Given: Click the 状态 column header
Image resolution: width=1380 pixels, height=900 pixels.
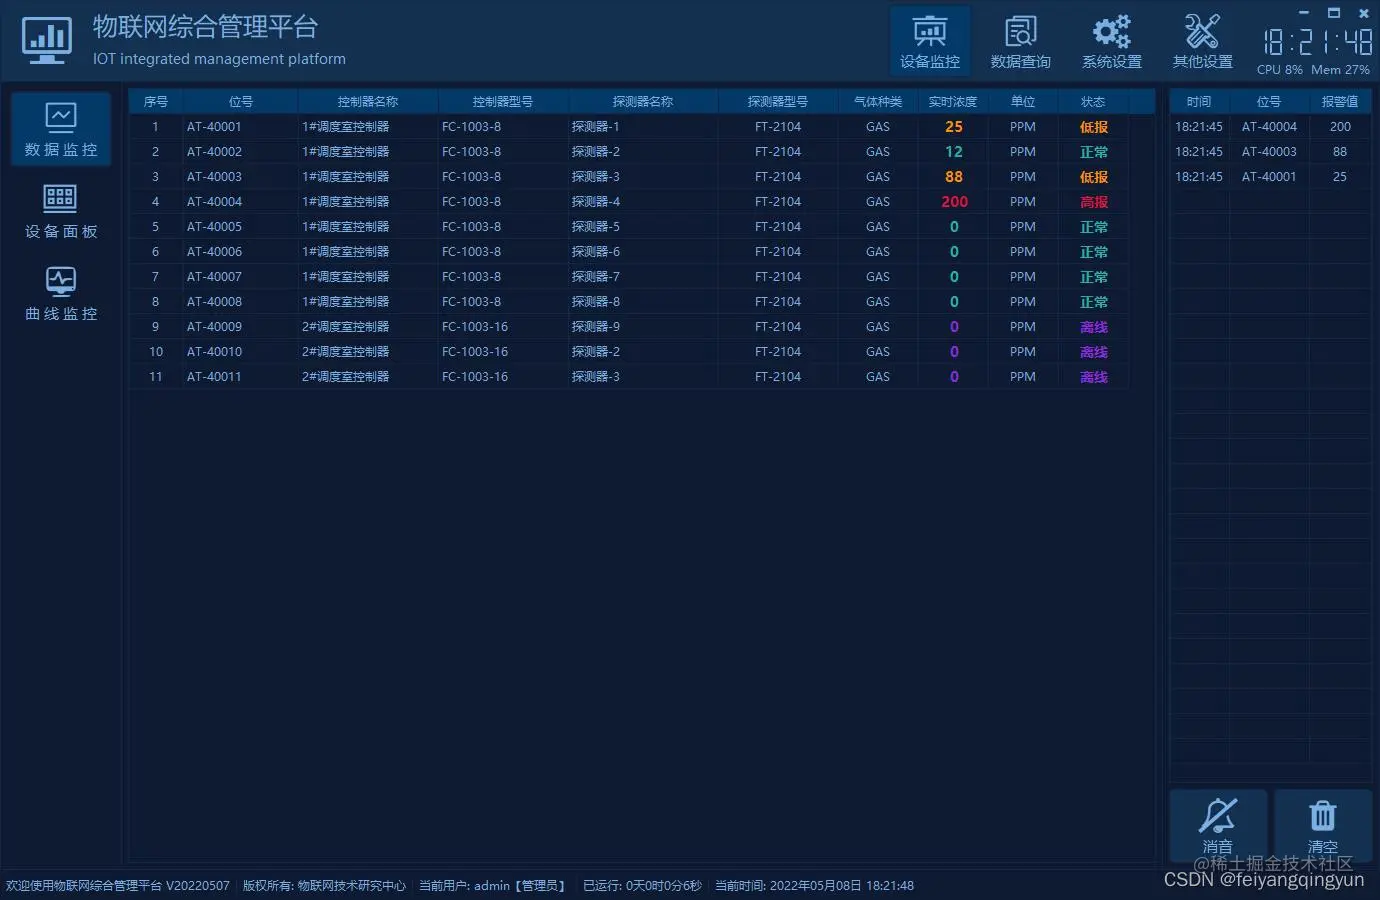Looking at the screenshot, I should tap(1093, 102).
